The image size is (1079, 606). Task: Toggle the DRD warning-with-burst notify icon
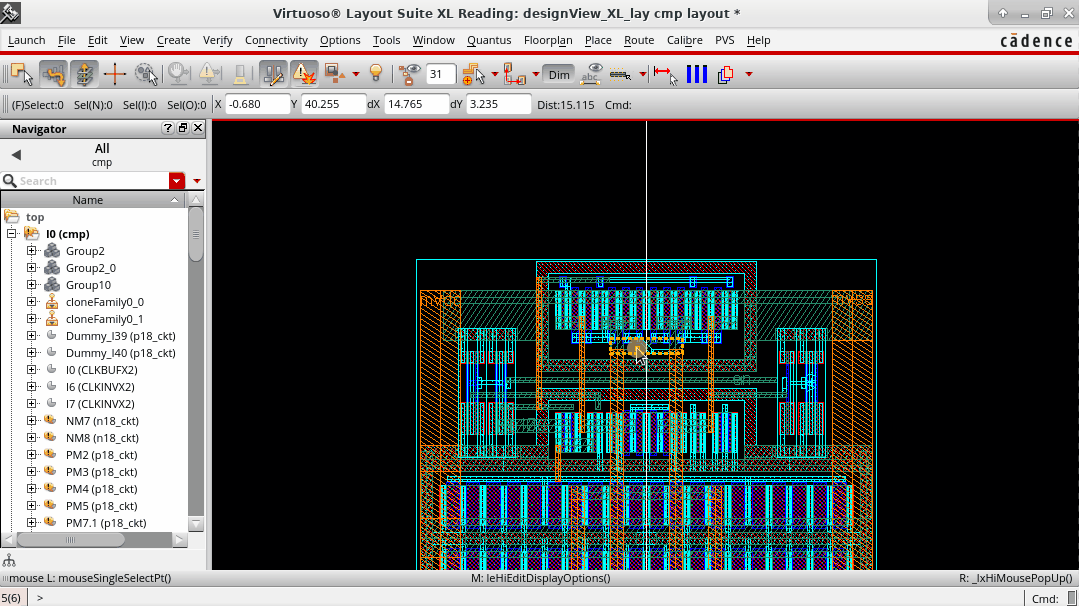pos(303,74)
